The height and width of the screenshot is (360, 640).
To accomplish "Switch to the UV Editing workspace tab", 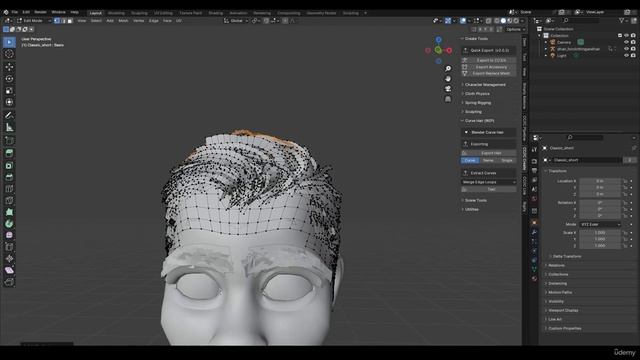I will (163, 13).
